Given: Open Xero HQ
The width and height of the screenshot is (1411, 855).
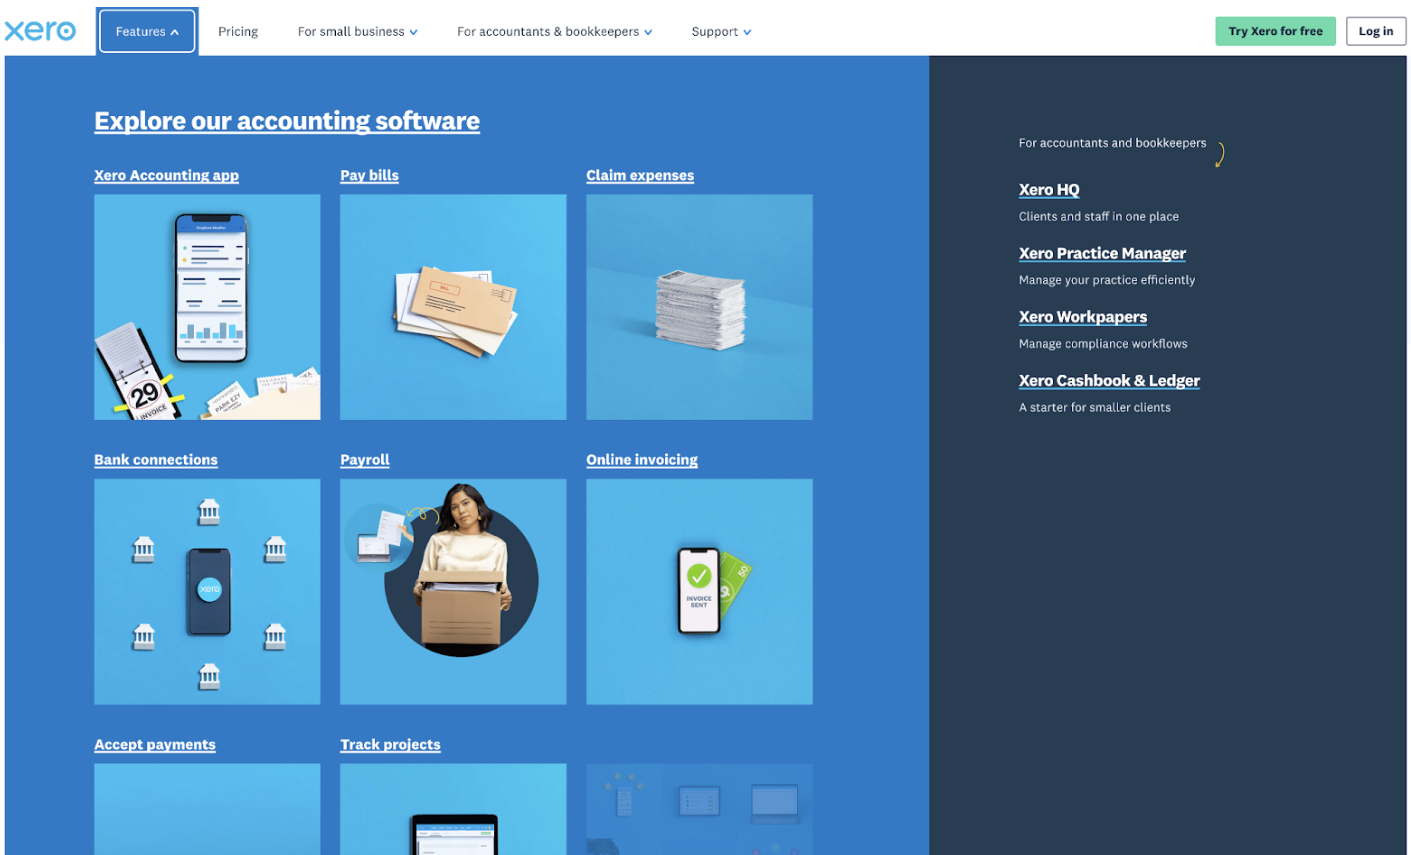Looking at the screenshot, I should point(1048,189).
